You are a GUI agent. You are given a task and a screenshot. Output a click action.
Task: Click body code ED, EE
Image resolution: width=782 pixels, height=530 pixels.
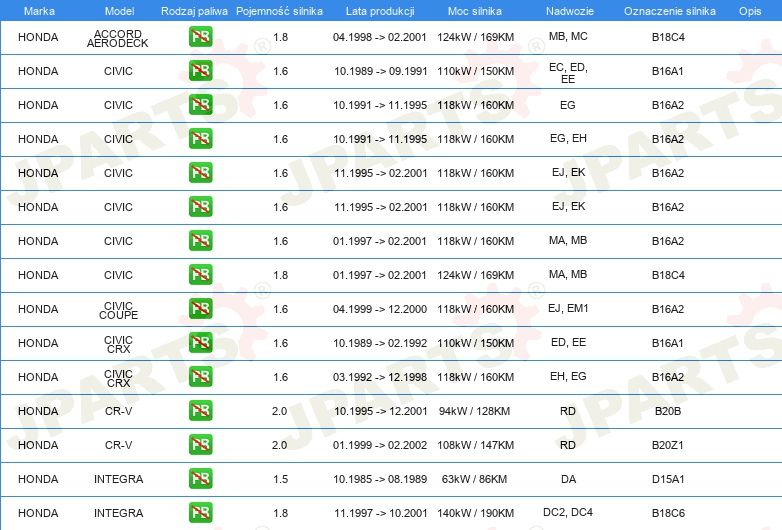[568, 342]
